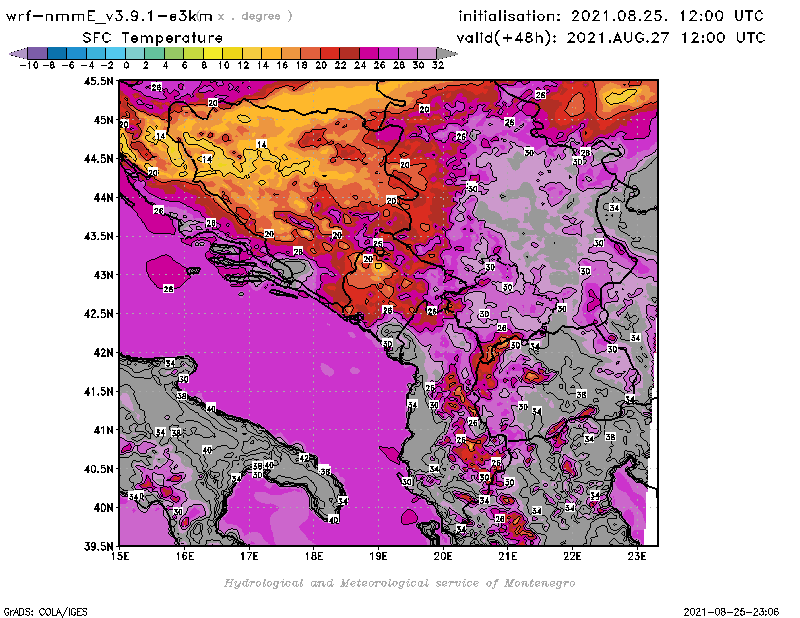Click the 22E longitude axis label
This screenshot has height=618, width=800.
(x=572, y=556)
